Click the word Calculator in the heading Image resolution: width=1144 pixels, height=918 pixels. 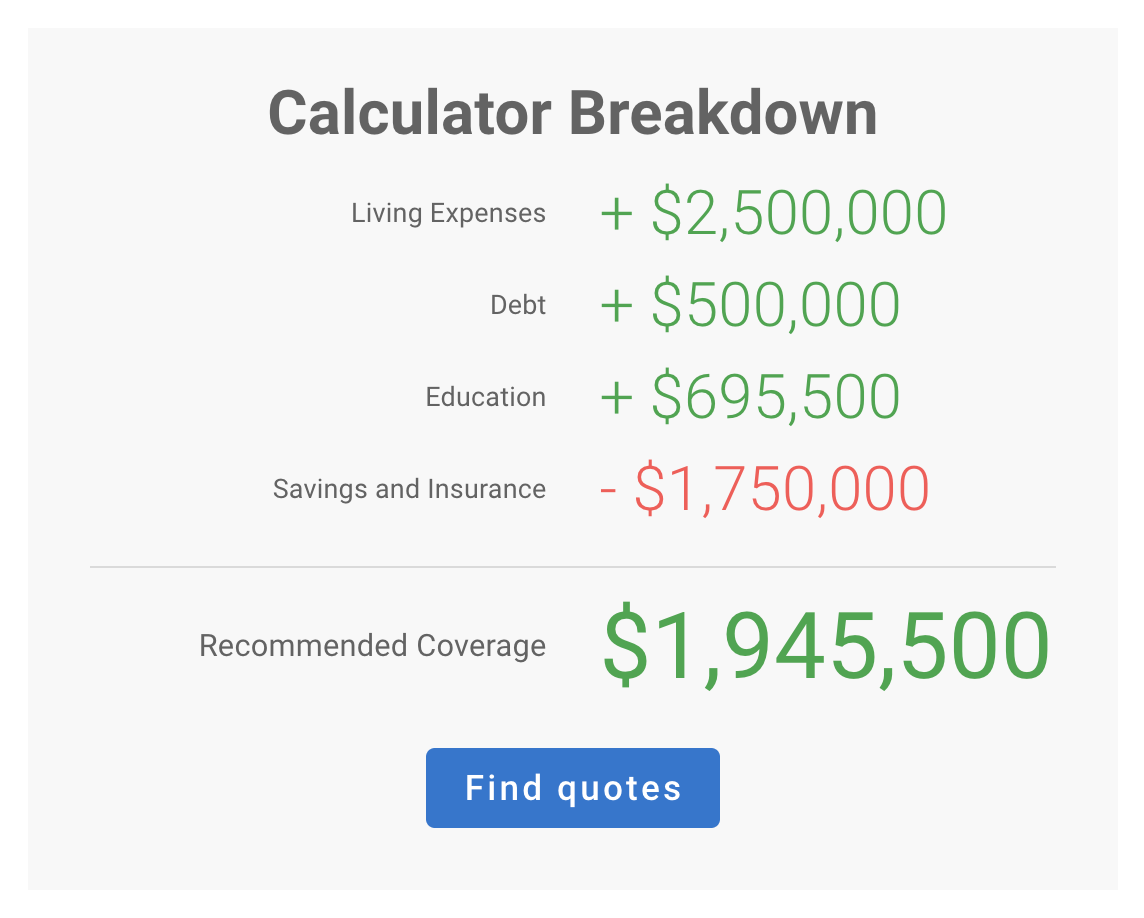point(410,113)
